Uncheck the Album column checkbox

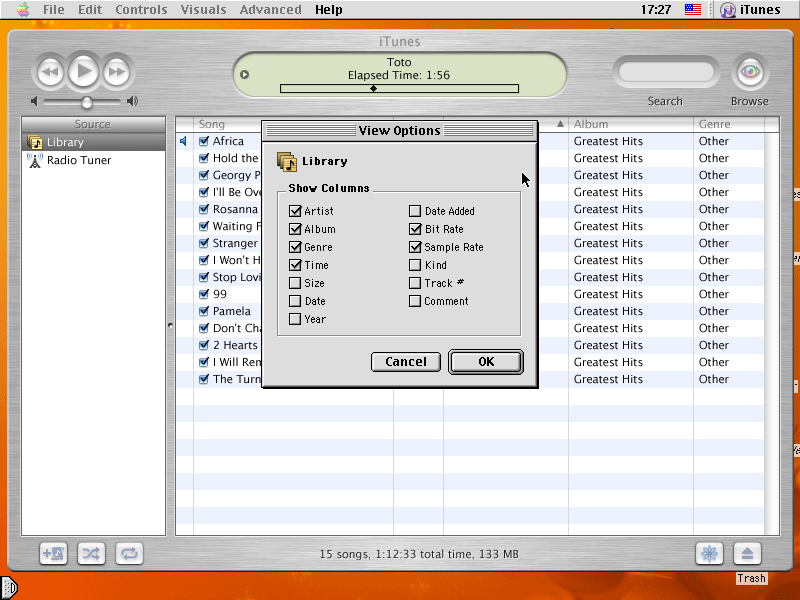(295, 229)
